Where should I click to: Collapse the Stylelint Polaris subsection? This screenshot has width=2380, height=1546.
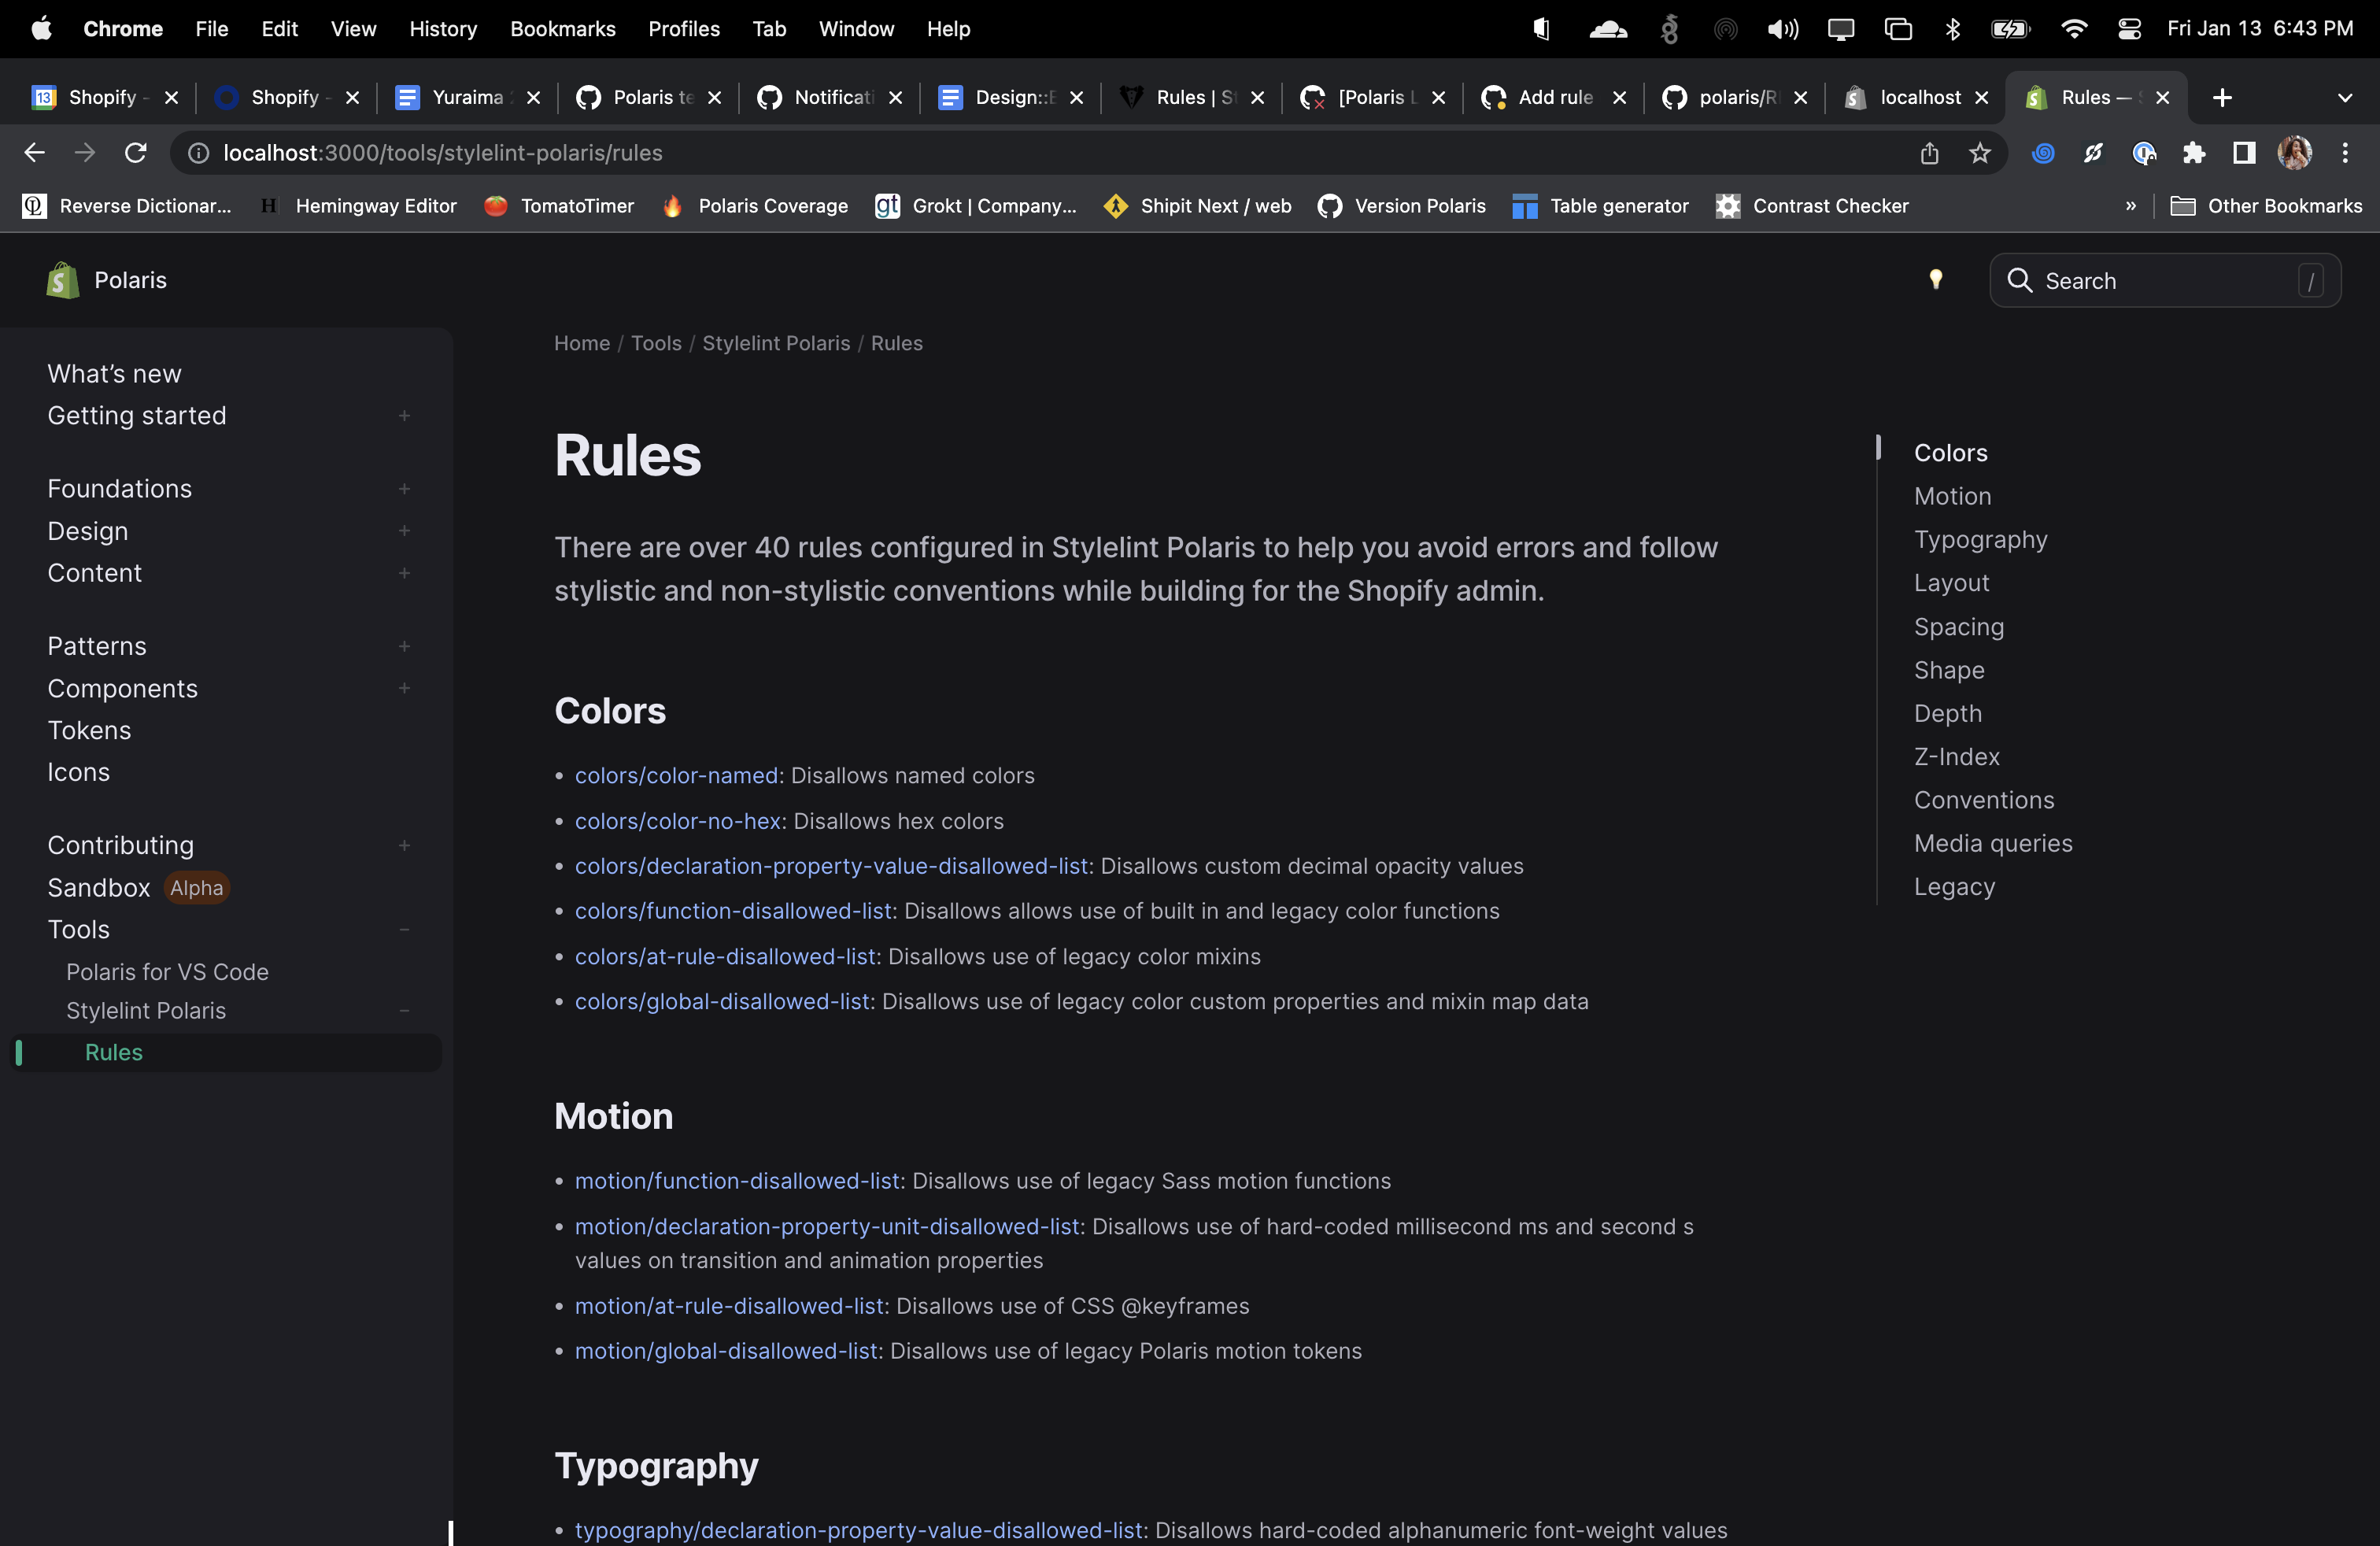pyautogui.click(x=404, y=1011)
